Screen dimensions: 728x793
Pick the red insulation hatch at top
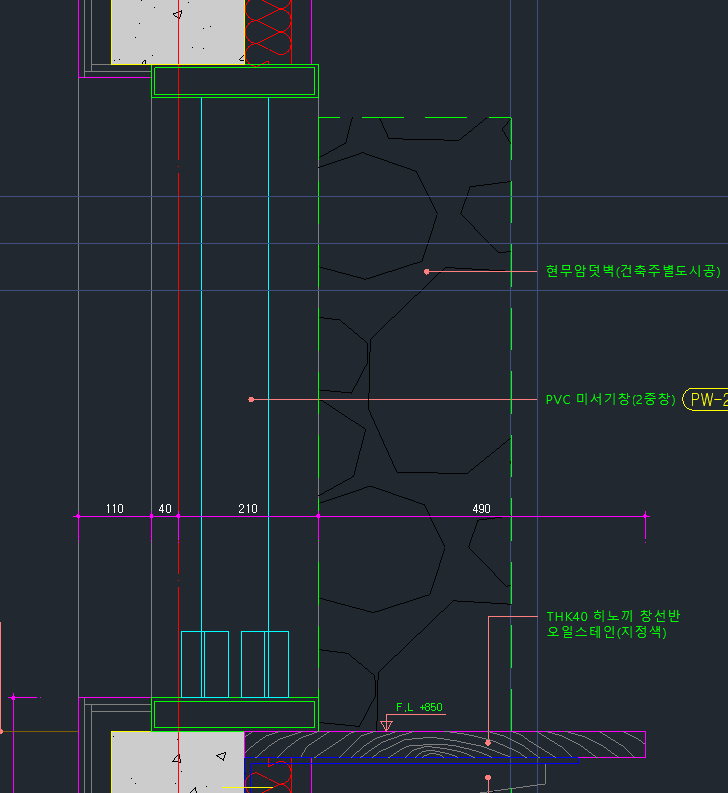(x=268, y=30)
